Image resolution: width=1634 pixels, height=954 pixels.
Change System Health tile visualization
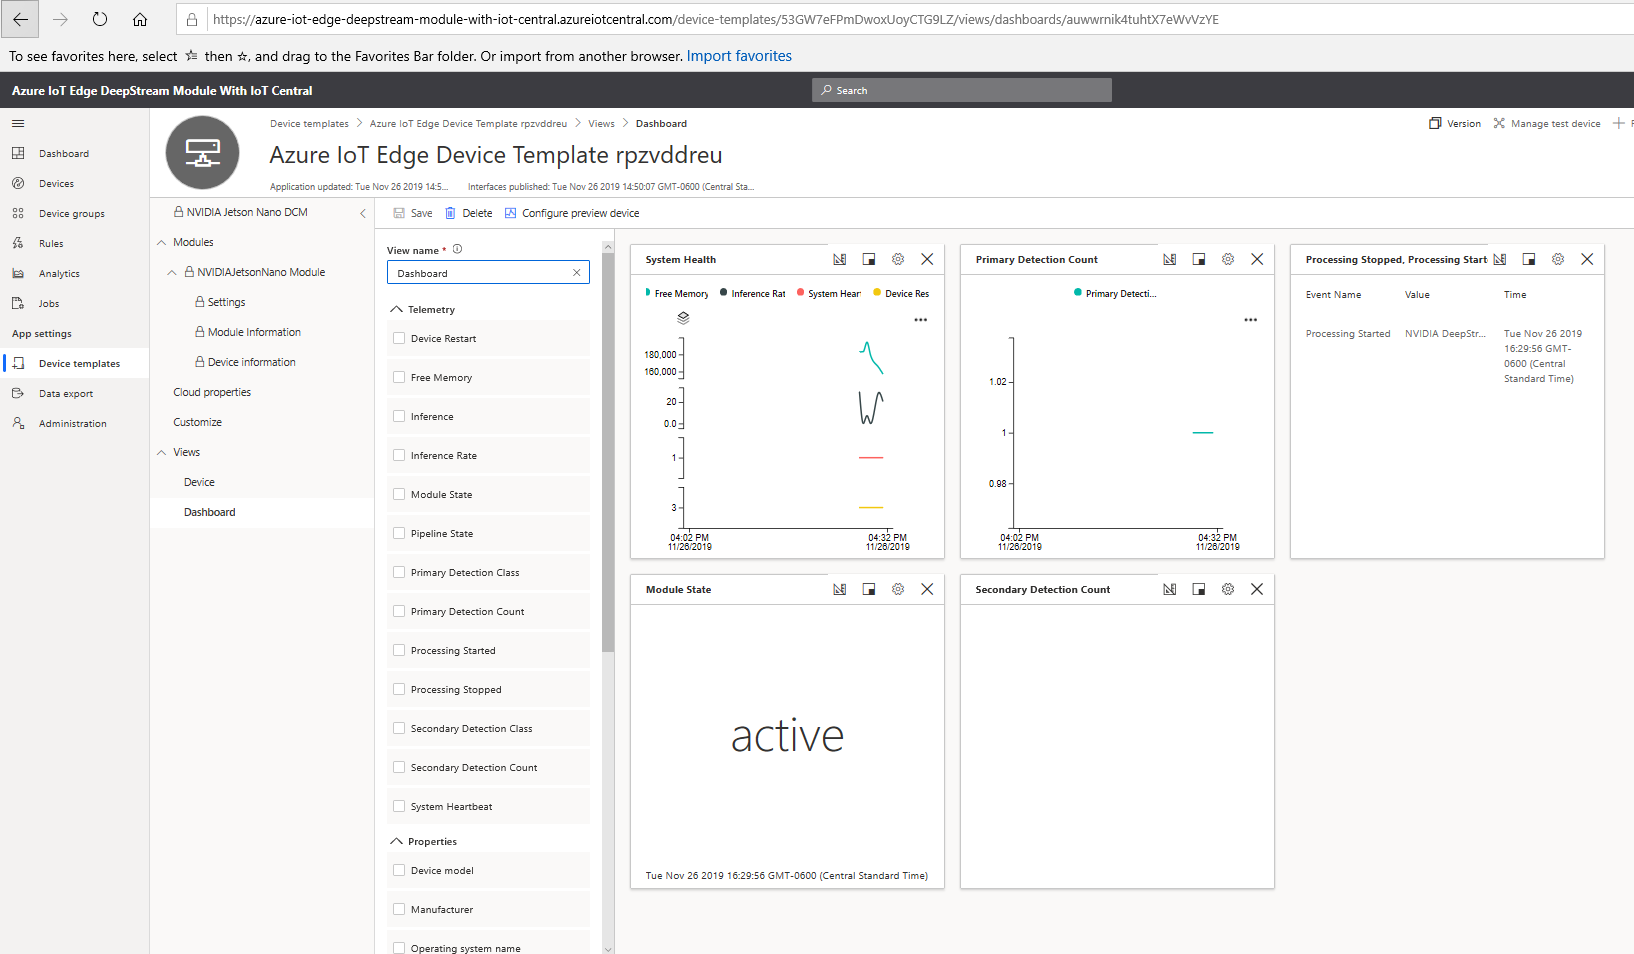(840, 259)
